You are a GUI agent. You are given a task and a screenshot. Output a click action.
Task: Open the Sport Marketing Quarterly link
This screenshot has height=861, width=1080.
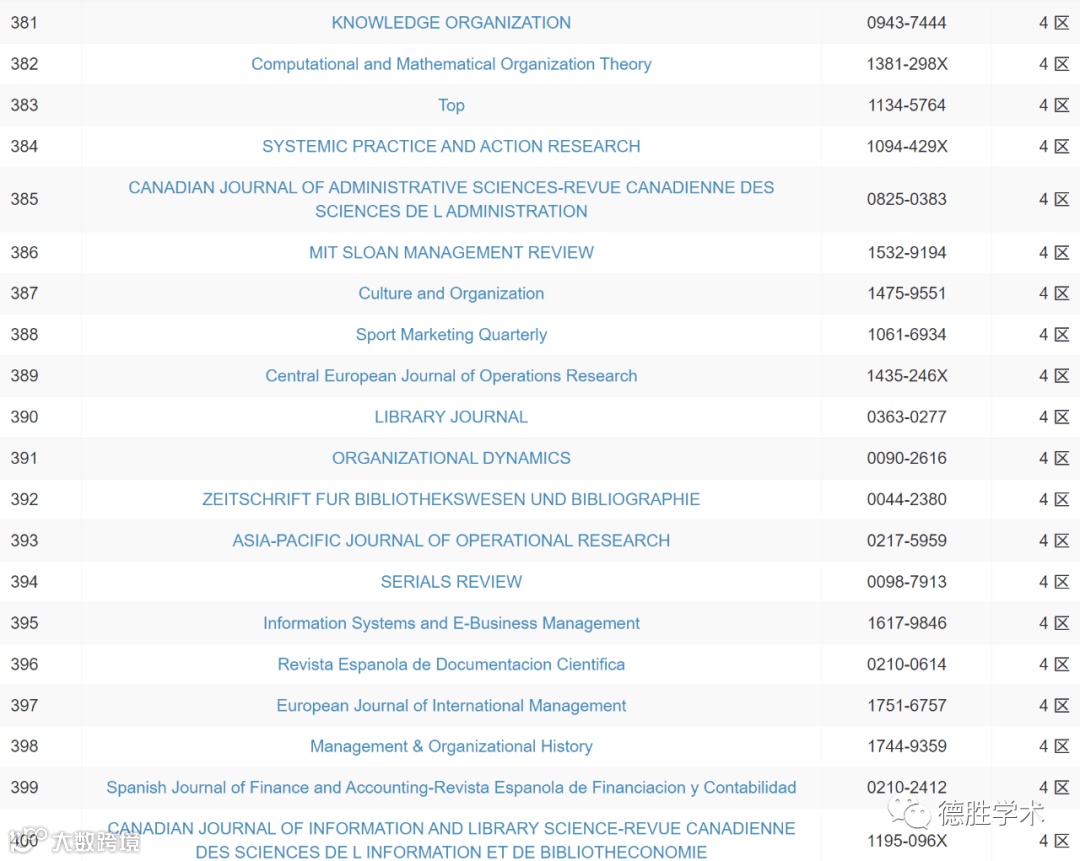click(451, 335)
